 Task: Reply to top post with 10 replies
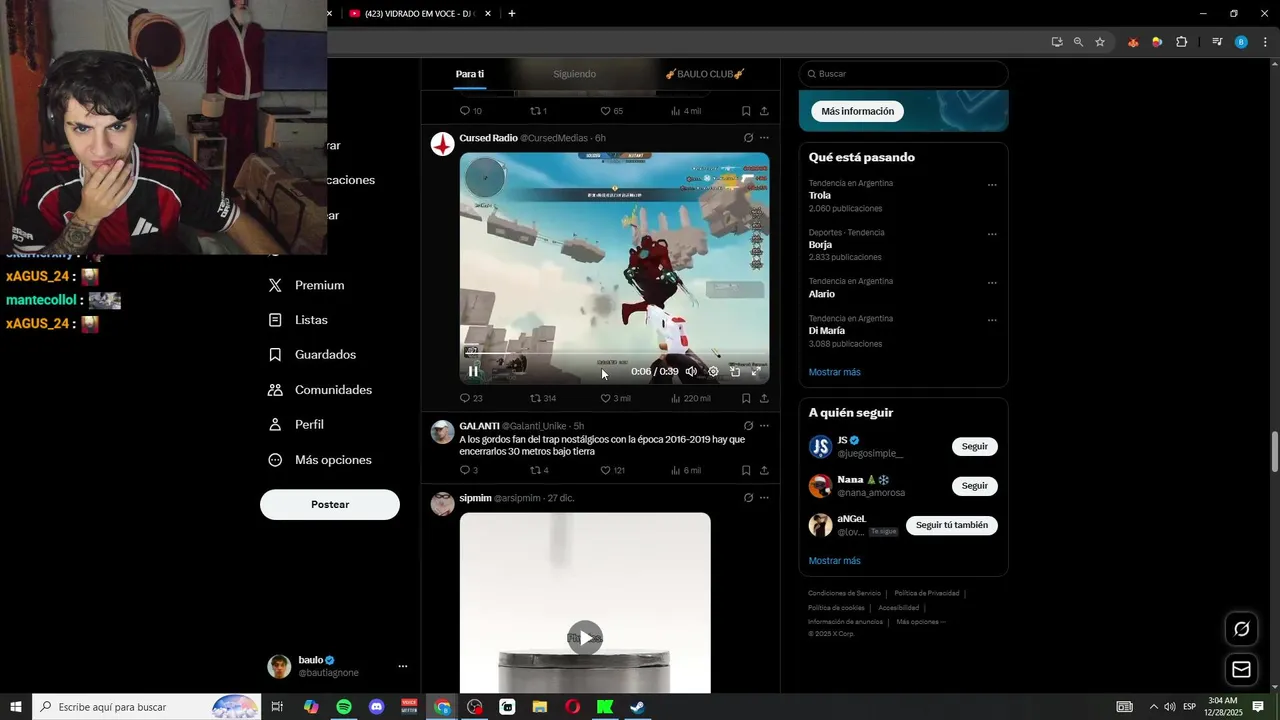click(470, 111)
